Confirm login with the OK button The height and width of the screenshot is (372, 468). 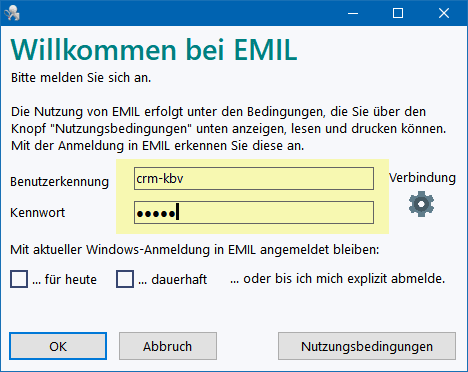tap(58, 346)
